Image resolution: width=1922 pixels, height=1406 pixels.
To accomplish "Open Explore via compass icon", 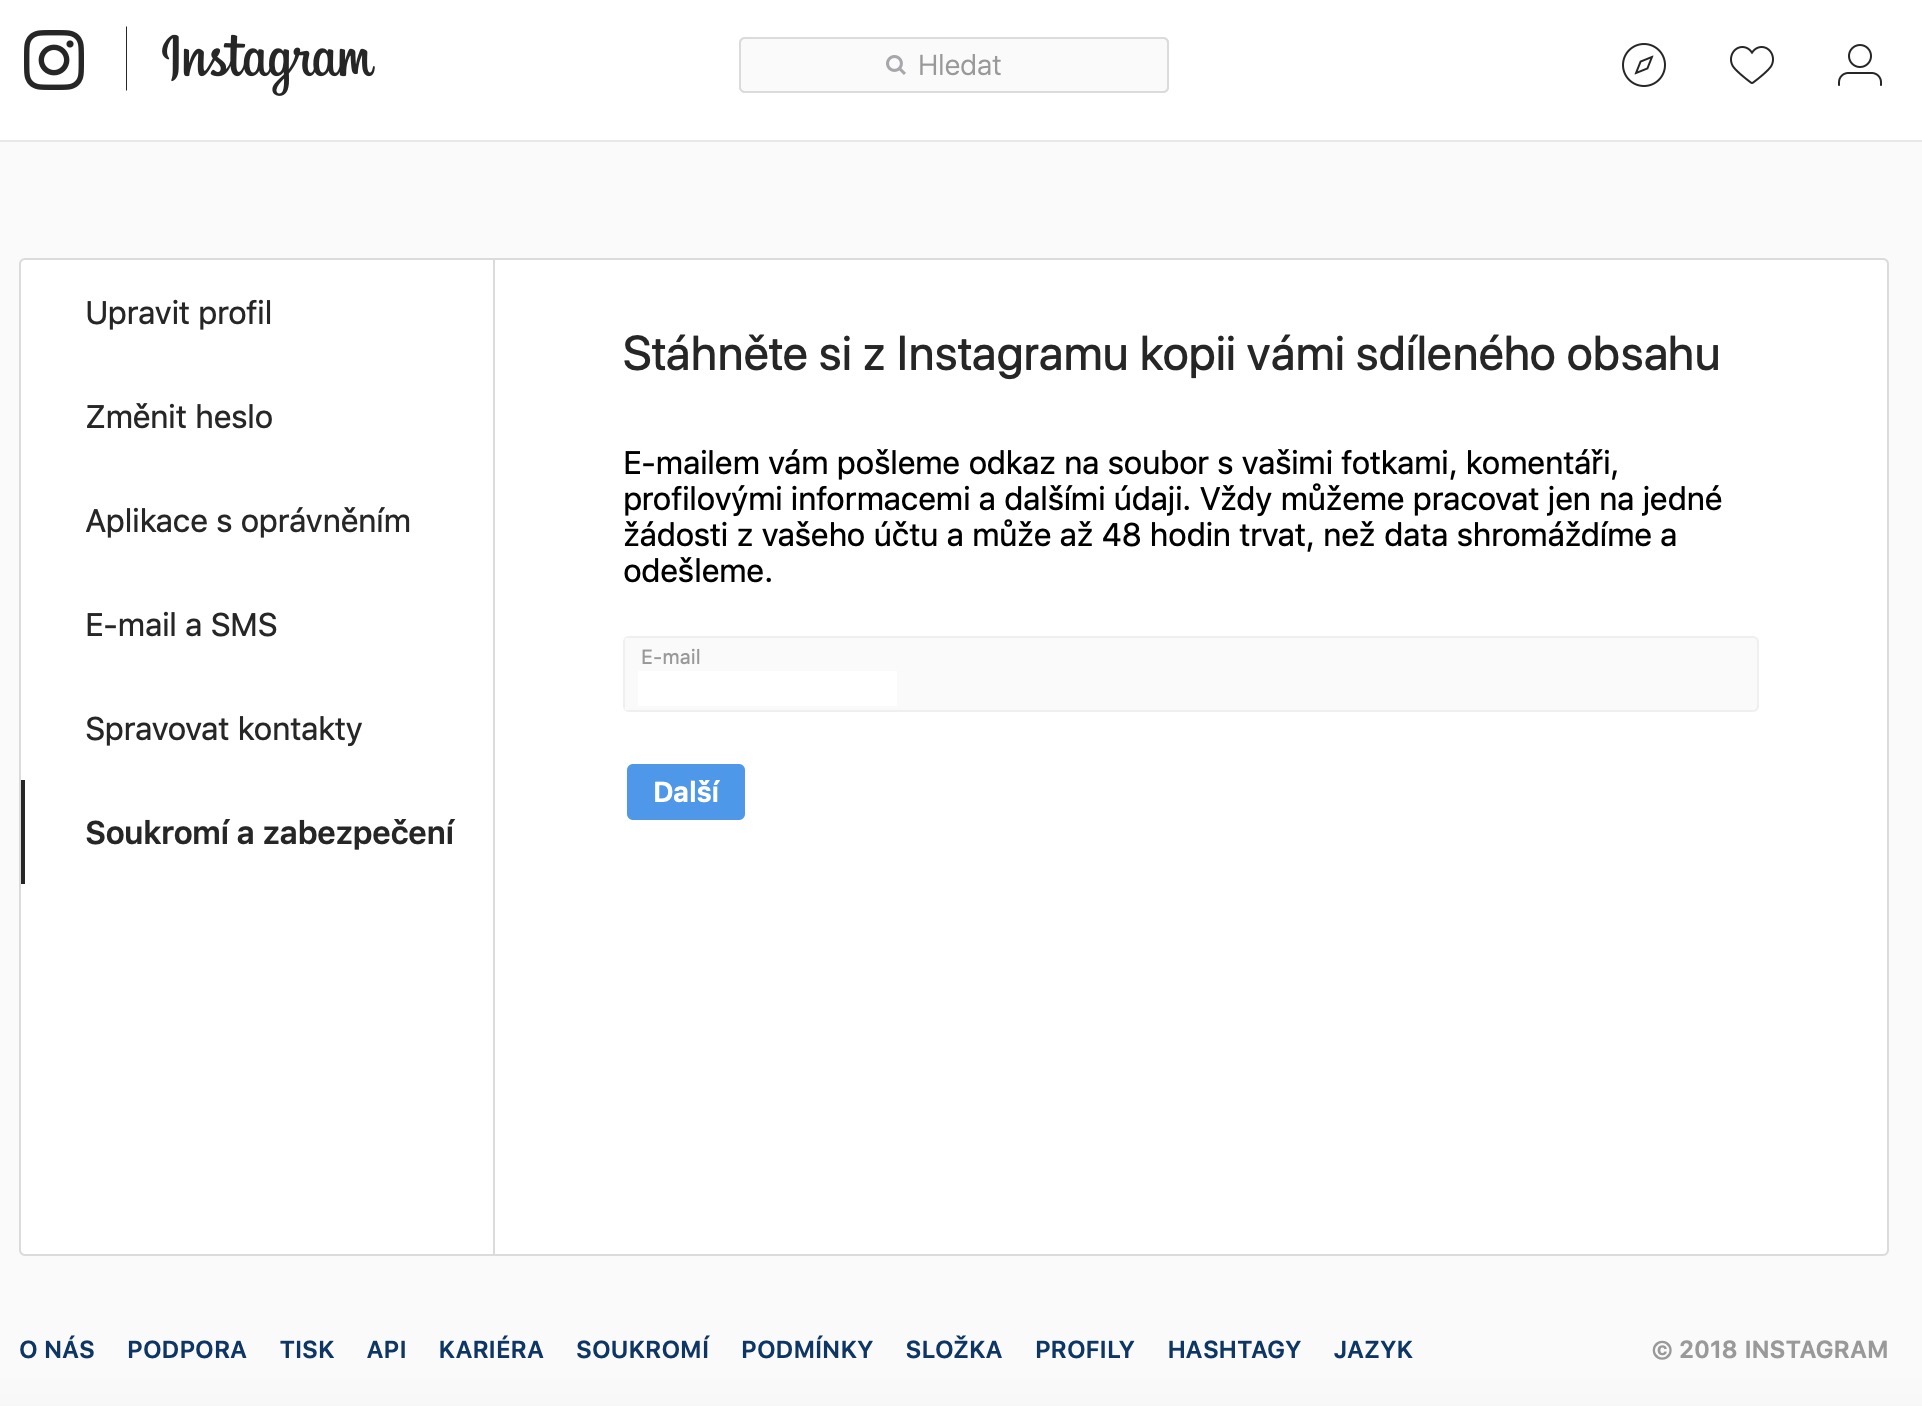I will (1643, 66).
